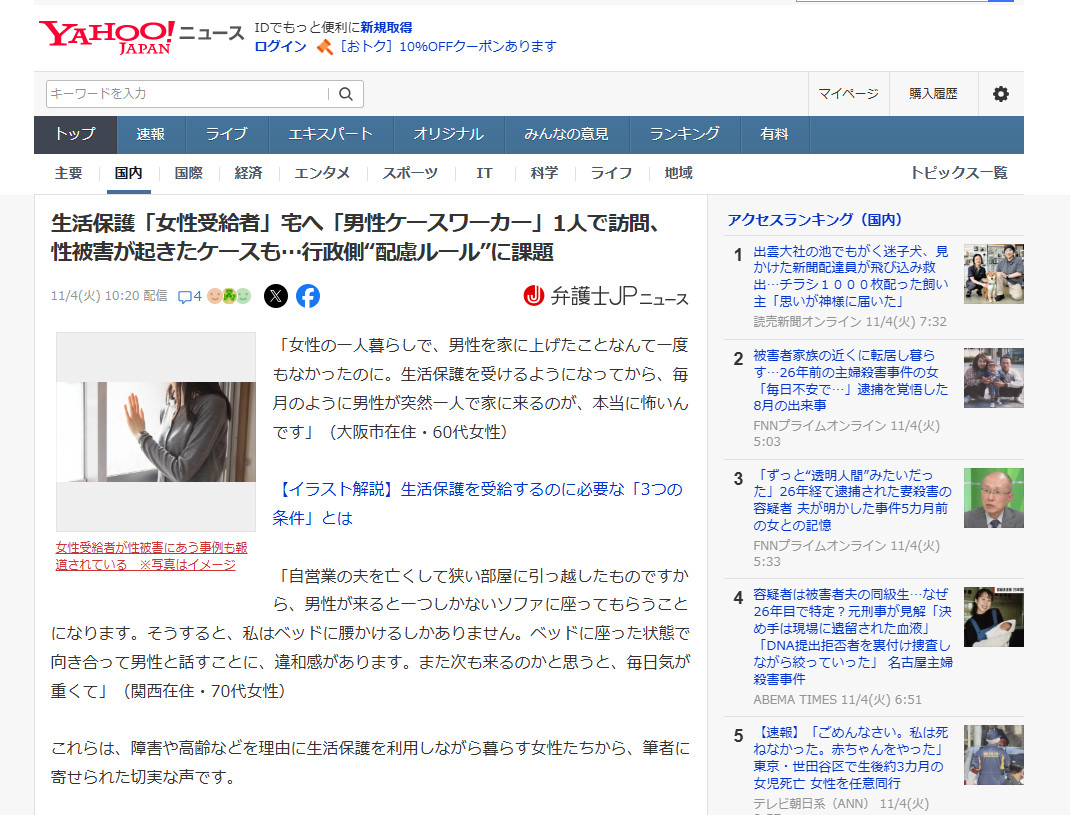Select the 速報 navigation tab
Image resolution: width=1070 pixels, height=815 pixels.
click(x=151, y=134)
